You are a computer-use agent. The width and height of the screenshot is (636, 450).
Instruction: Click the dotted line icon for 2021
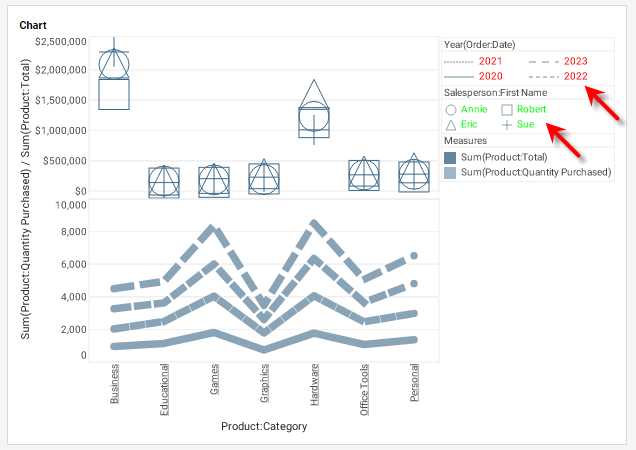pyautogui.click(x=458, y=62)
